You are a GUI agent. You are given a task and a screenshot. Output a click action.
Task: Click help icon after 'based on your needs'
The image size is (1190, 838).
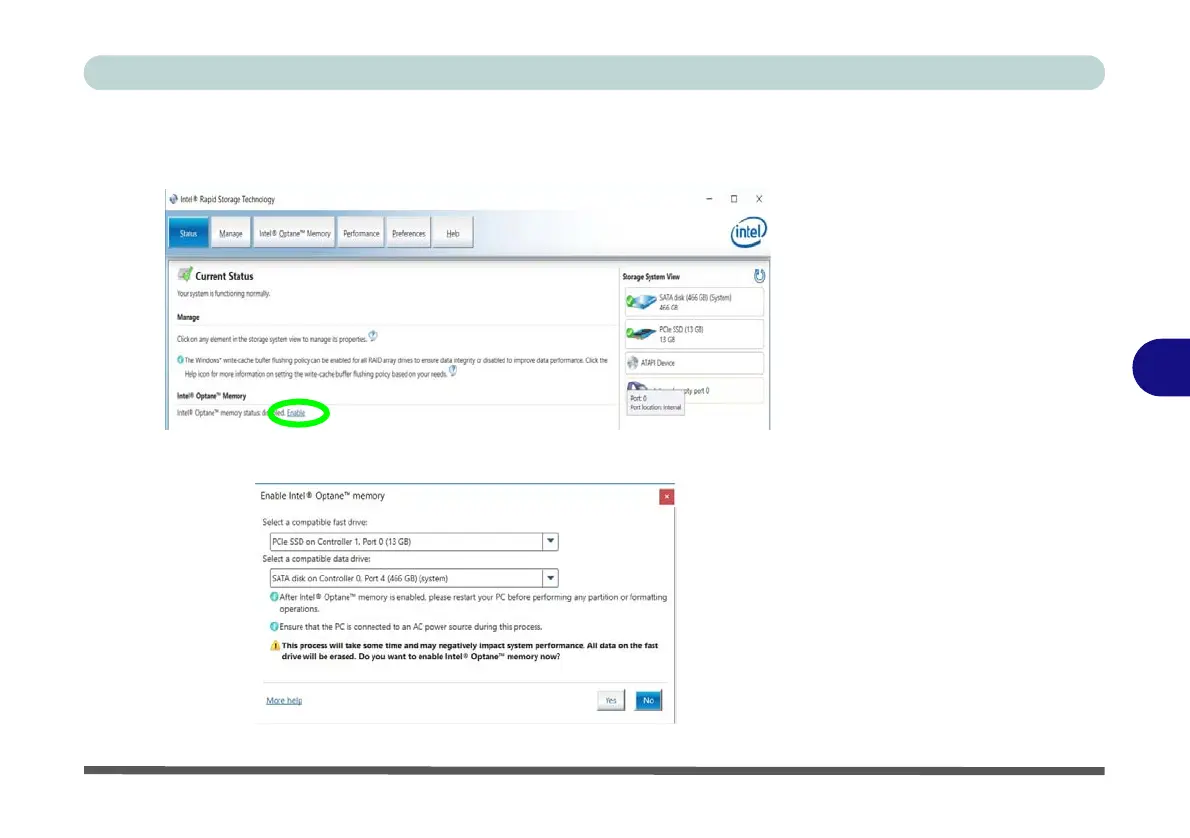click(453, 370)
